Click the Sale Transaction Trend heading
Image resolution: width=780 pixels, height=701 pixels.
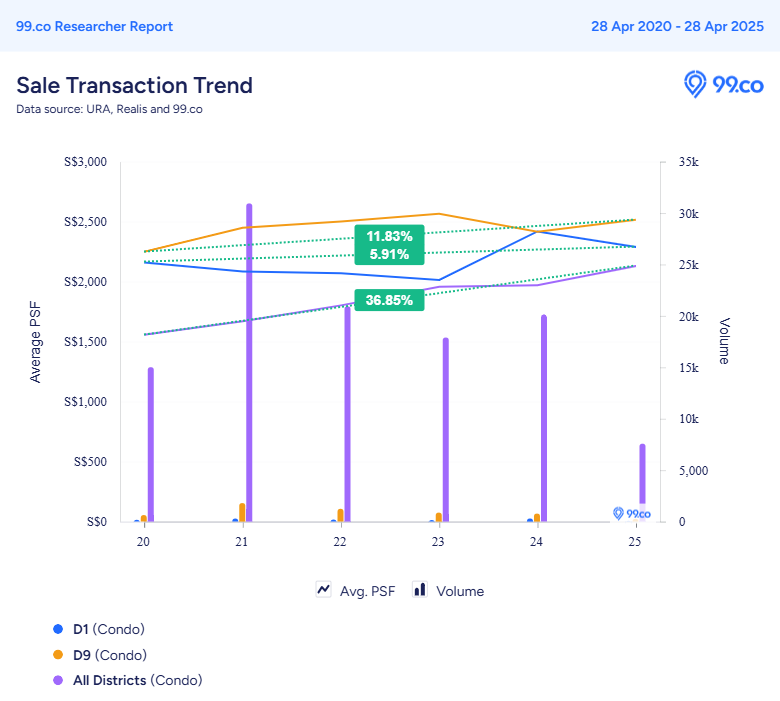coord(134,86)
